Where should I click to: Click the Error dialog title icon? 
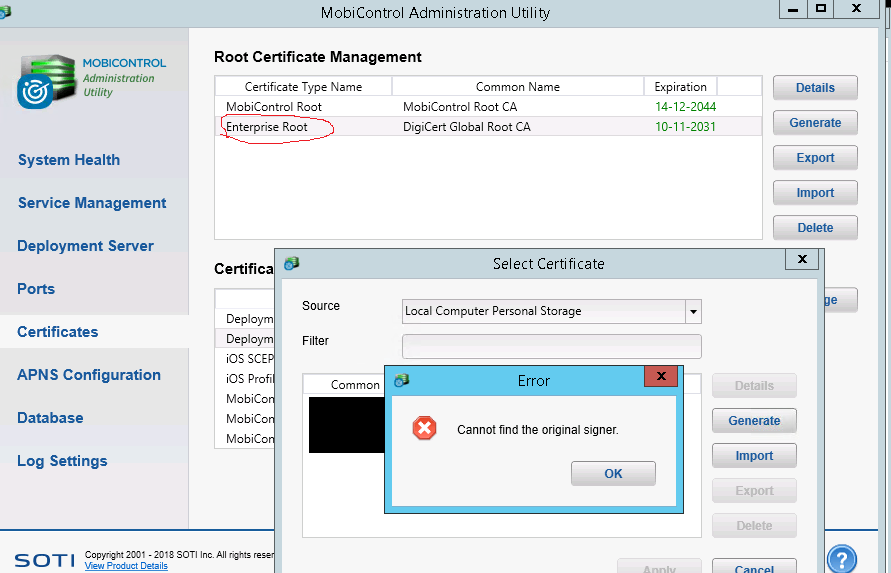pyautogui.click(x=402, y=380)
